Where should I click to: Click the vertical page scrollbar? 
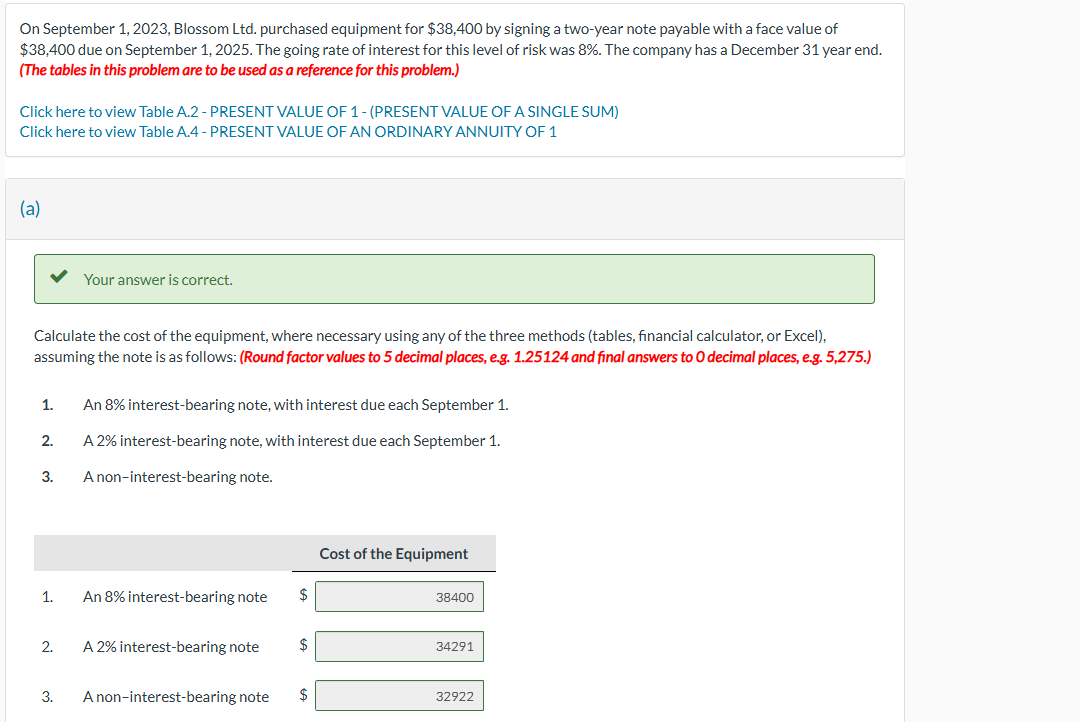coord(1075,360)
